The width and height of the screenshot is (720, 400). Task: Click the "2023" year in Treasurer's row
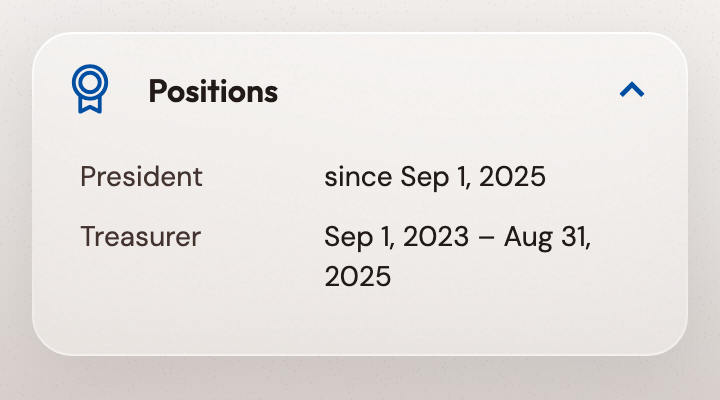(436, 237)
